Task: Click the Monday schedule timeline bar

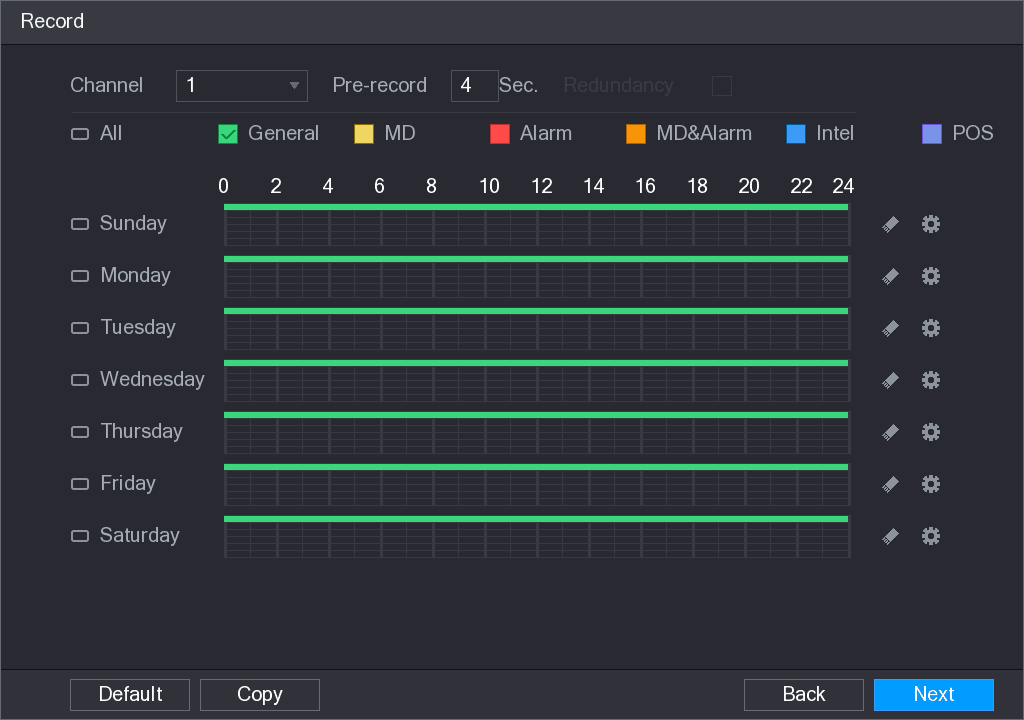Action: [537, 277]
